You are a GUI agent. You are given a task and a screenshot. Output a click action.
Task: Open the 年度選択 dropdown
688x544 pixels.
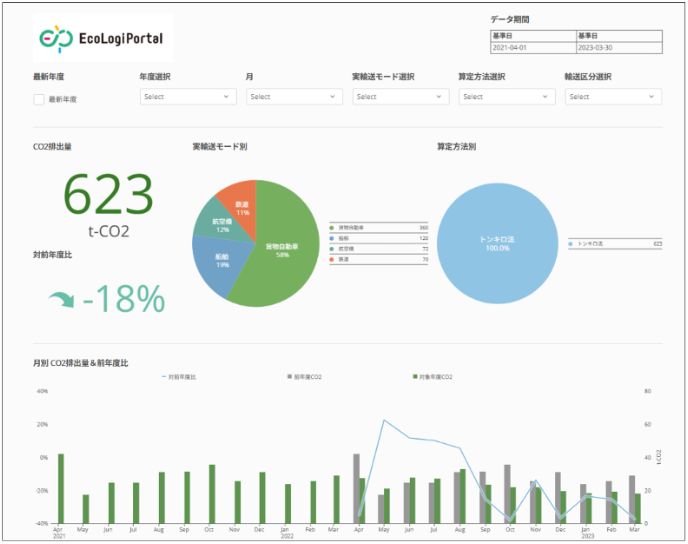[x=187, y=97]
